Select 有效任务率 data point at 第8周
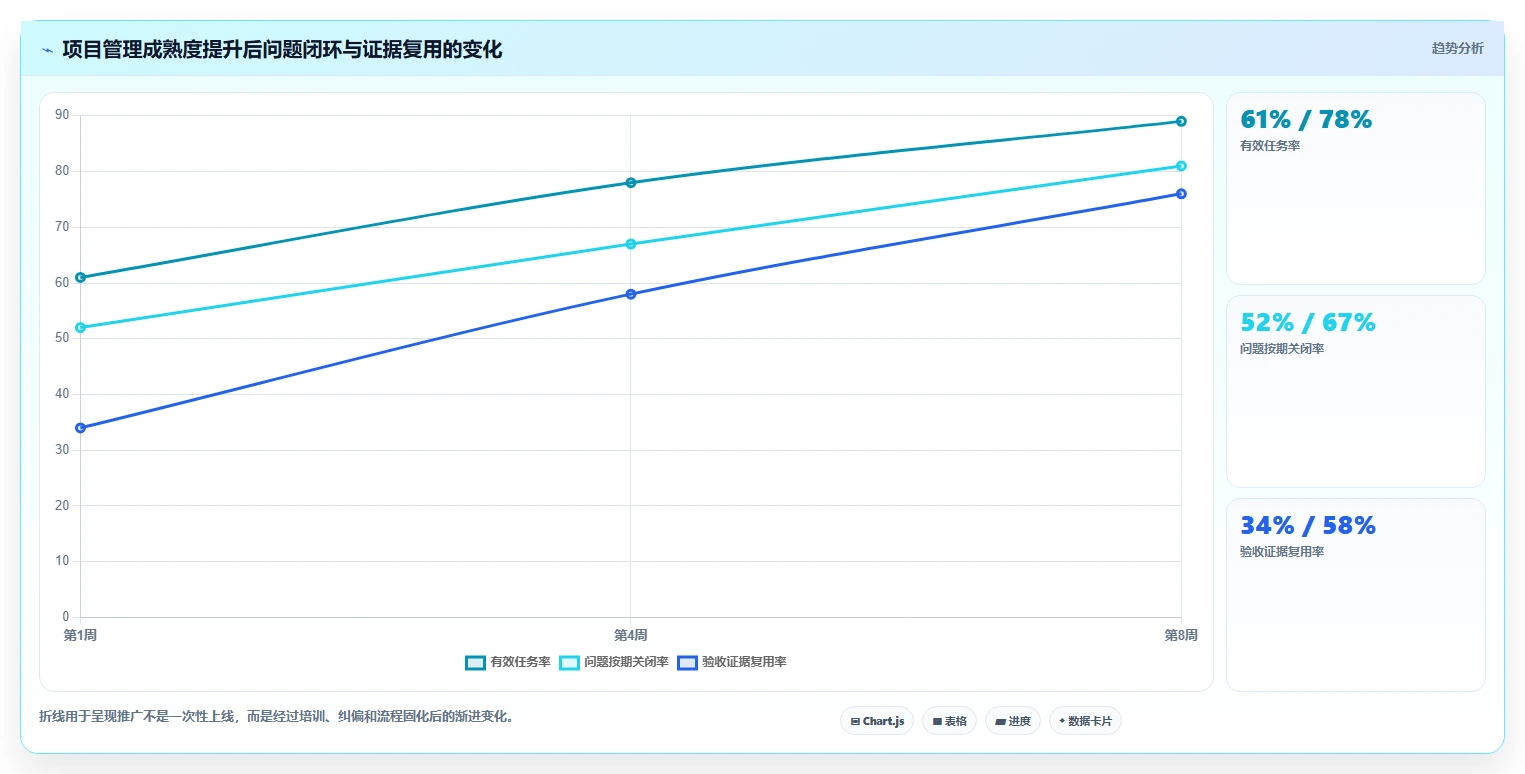 tap(1181, 121)
